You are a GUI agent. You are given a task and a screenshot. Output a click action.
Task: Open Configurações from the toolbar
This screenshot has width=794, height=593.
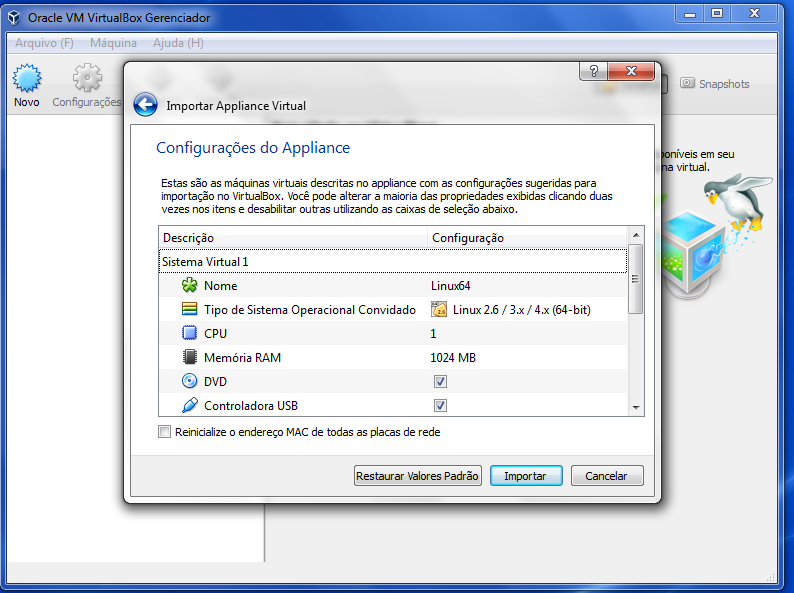(87, 80)
